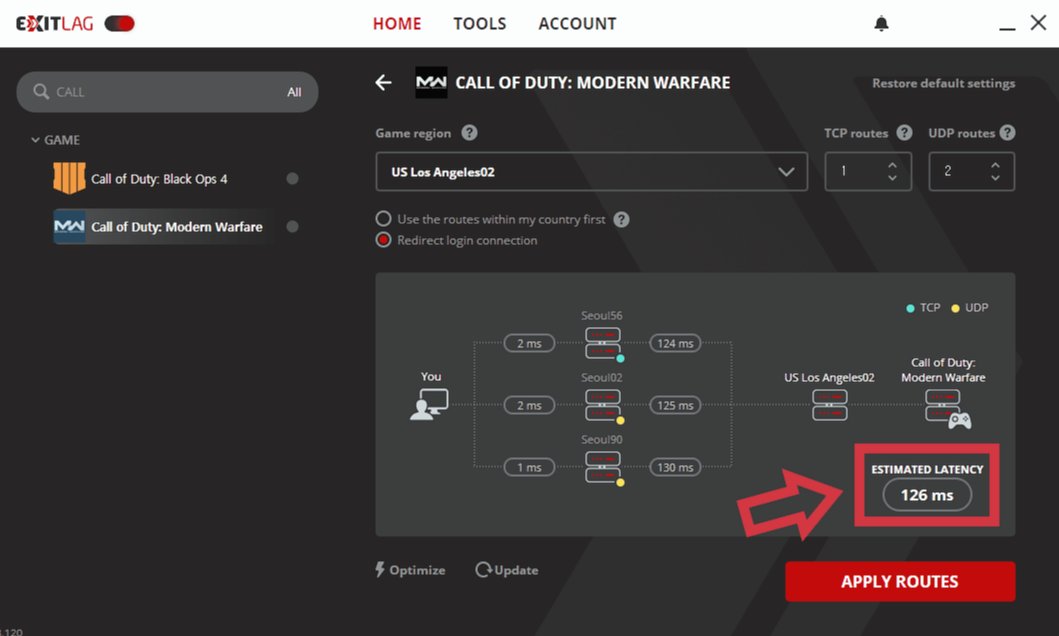The width and height of the screenshot is (1059, 636).
Task: Click the Update label
Action: pyautogui.click(x=516, y=570)
